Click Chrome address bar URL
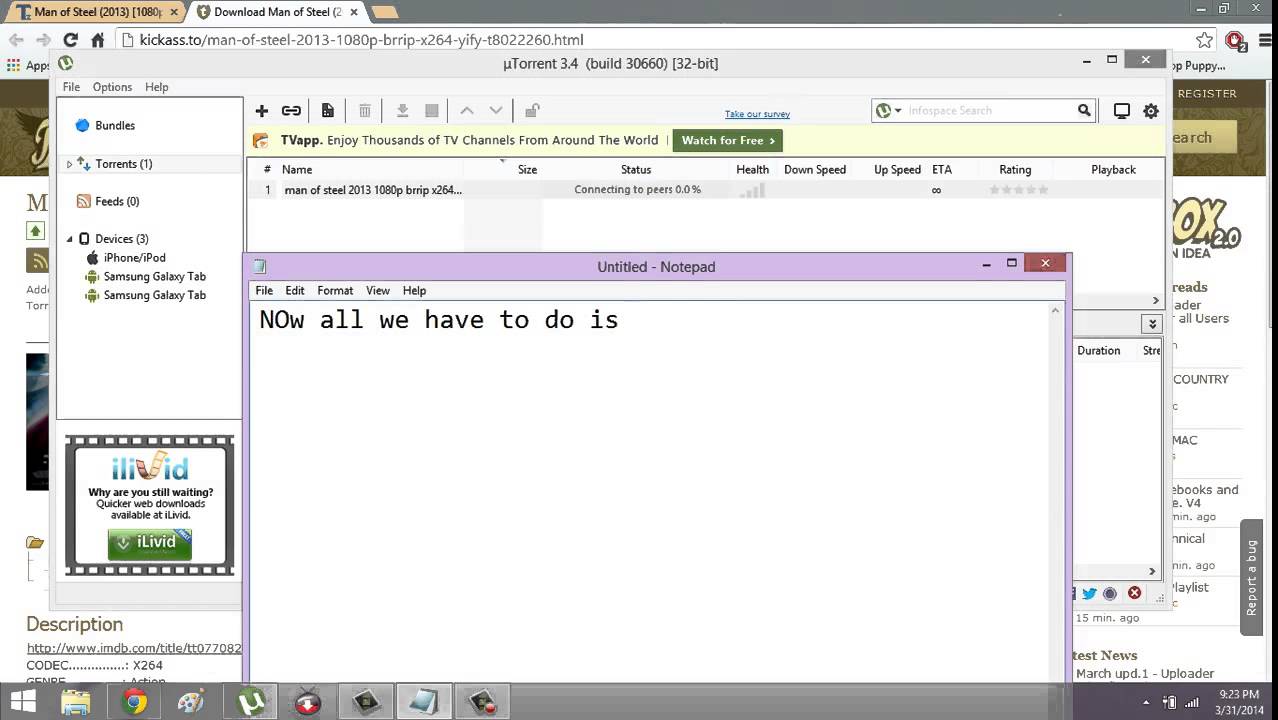 [361, 40]
